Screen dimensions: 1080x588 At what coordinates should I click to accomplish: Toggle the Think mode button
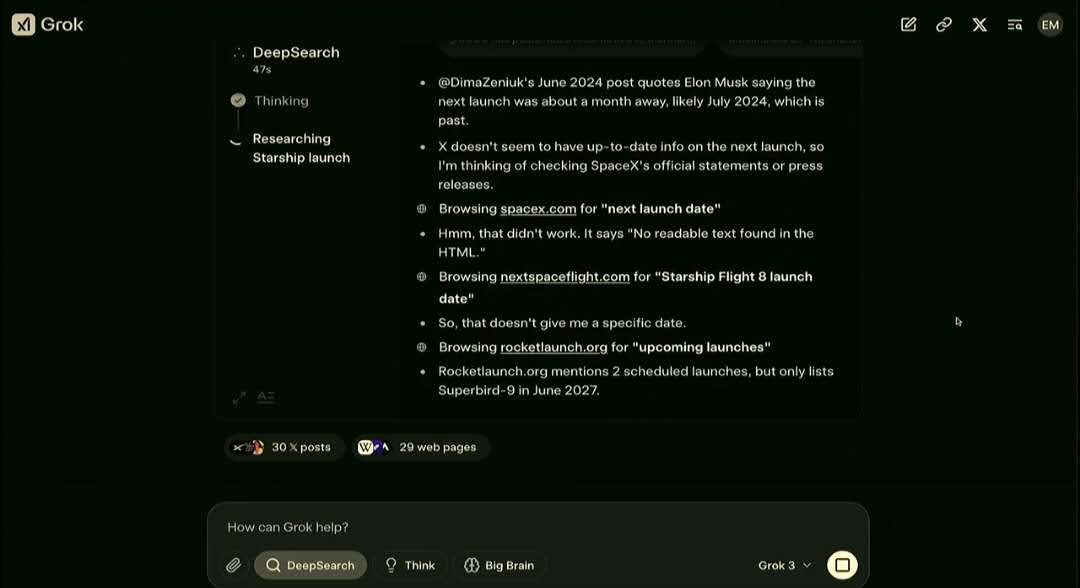click(x=410, y=565)
